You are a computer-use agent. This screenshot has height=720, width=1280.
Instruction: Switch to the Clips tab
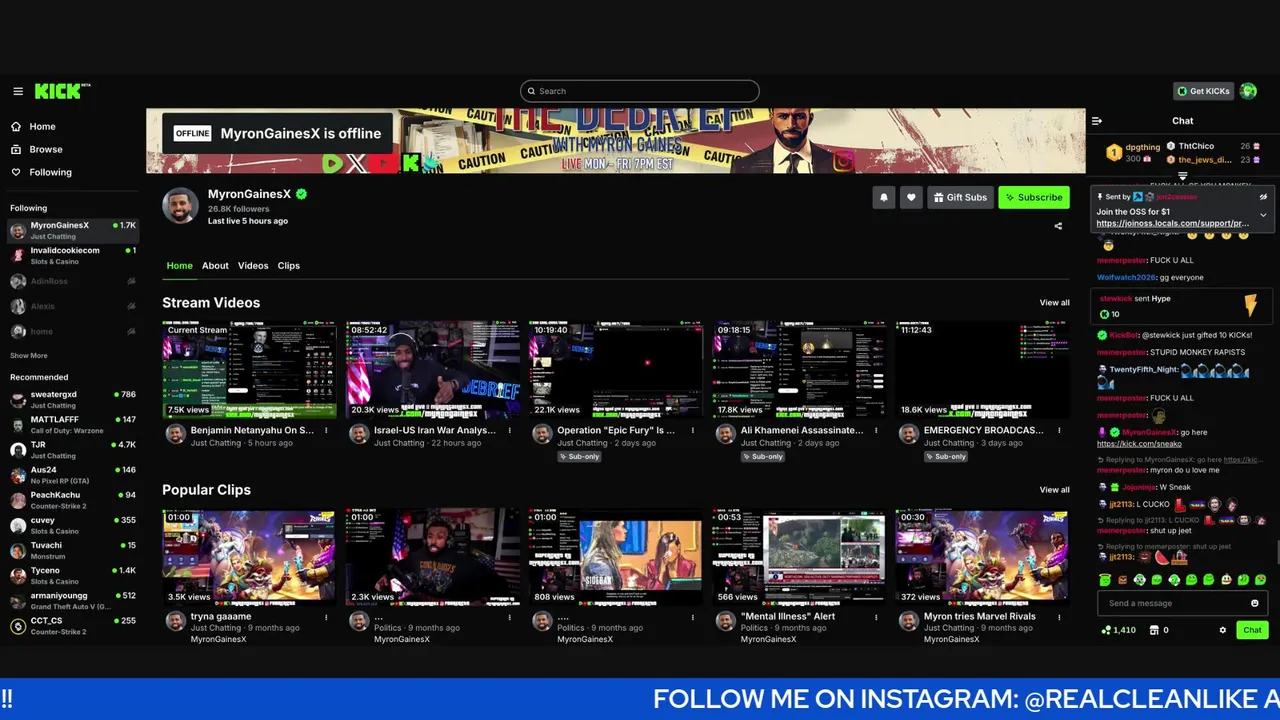[x=289, y=266]
